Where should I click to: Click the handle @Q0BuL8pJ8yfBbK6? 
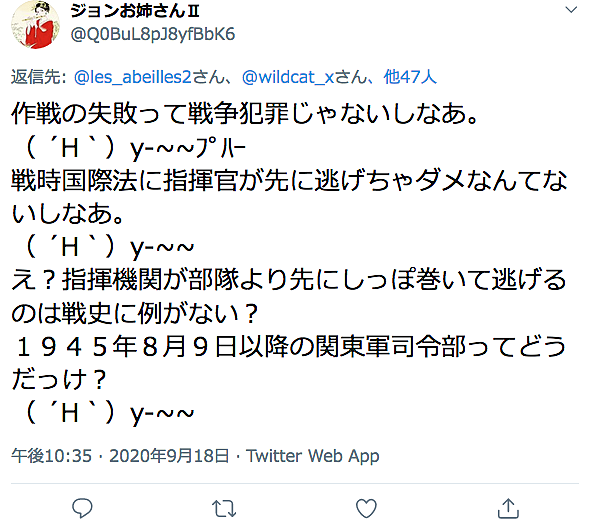pos(153,34)
